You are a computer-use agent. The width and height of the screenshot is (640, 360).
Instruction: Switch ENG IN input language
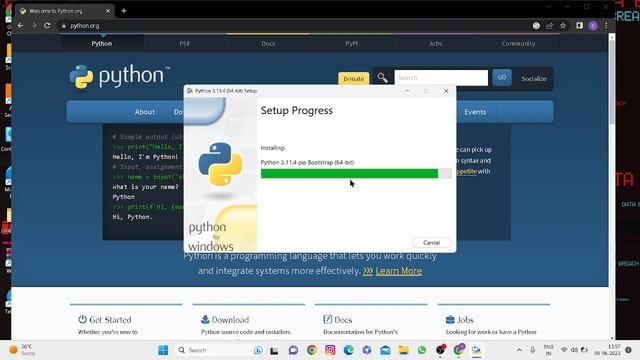pos(549,350)
